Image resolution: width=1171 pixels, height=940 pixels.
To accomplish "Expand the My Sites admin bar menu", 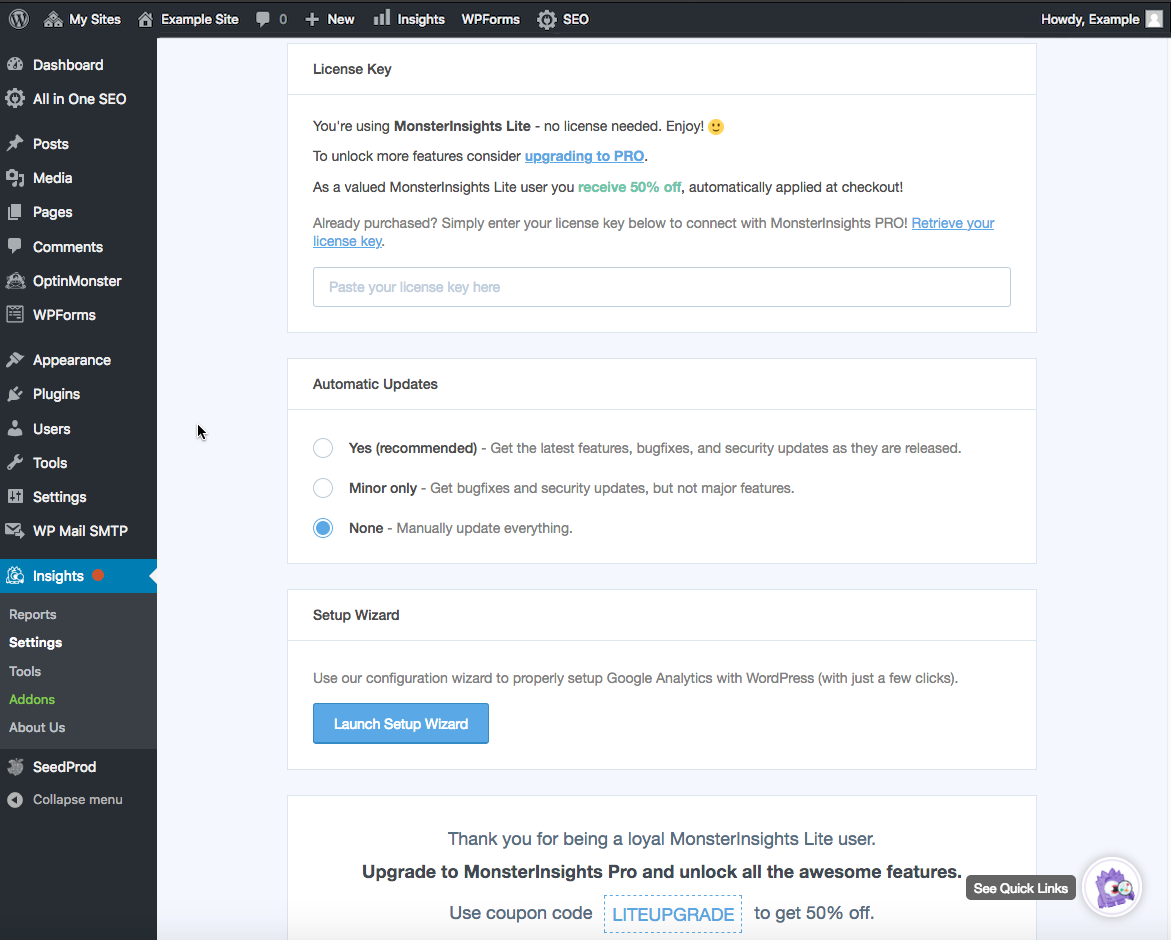I will click(82, 19).
